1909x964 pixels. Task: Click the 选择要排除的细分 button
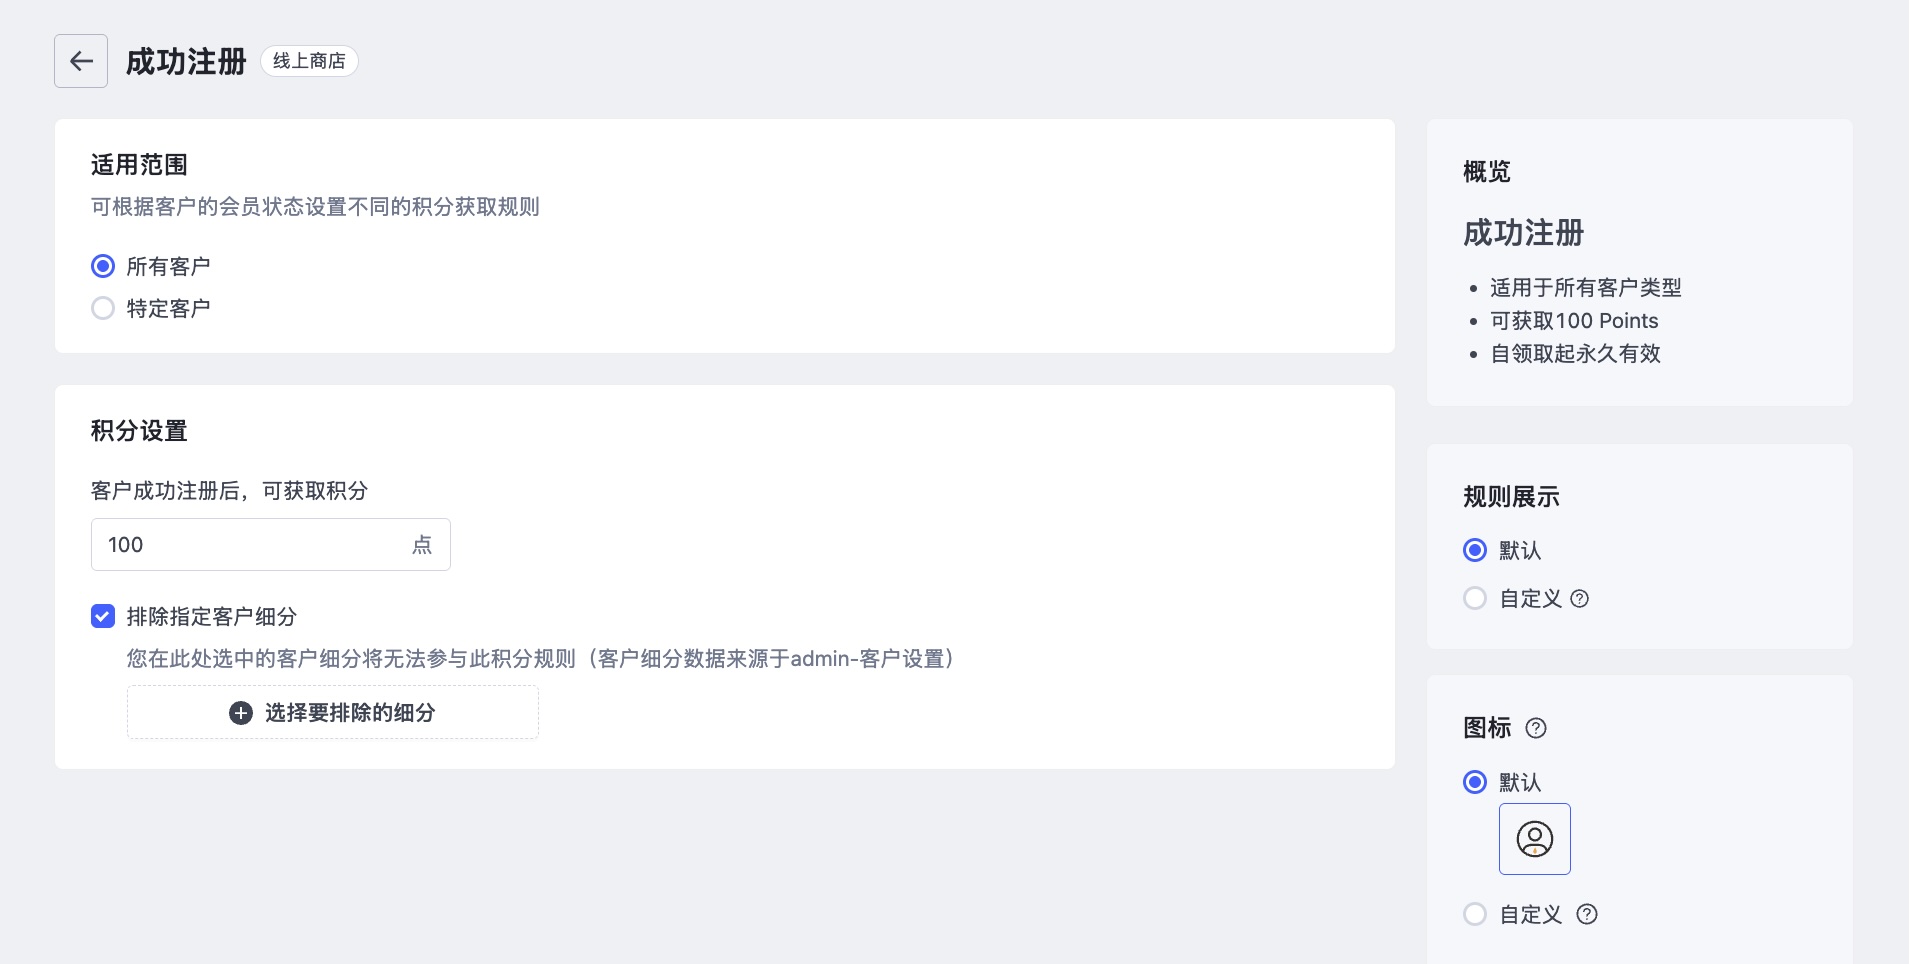click(x=333, y=712)
